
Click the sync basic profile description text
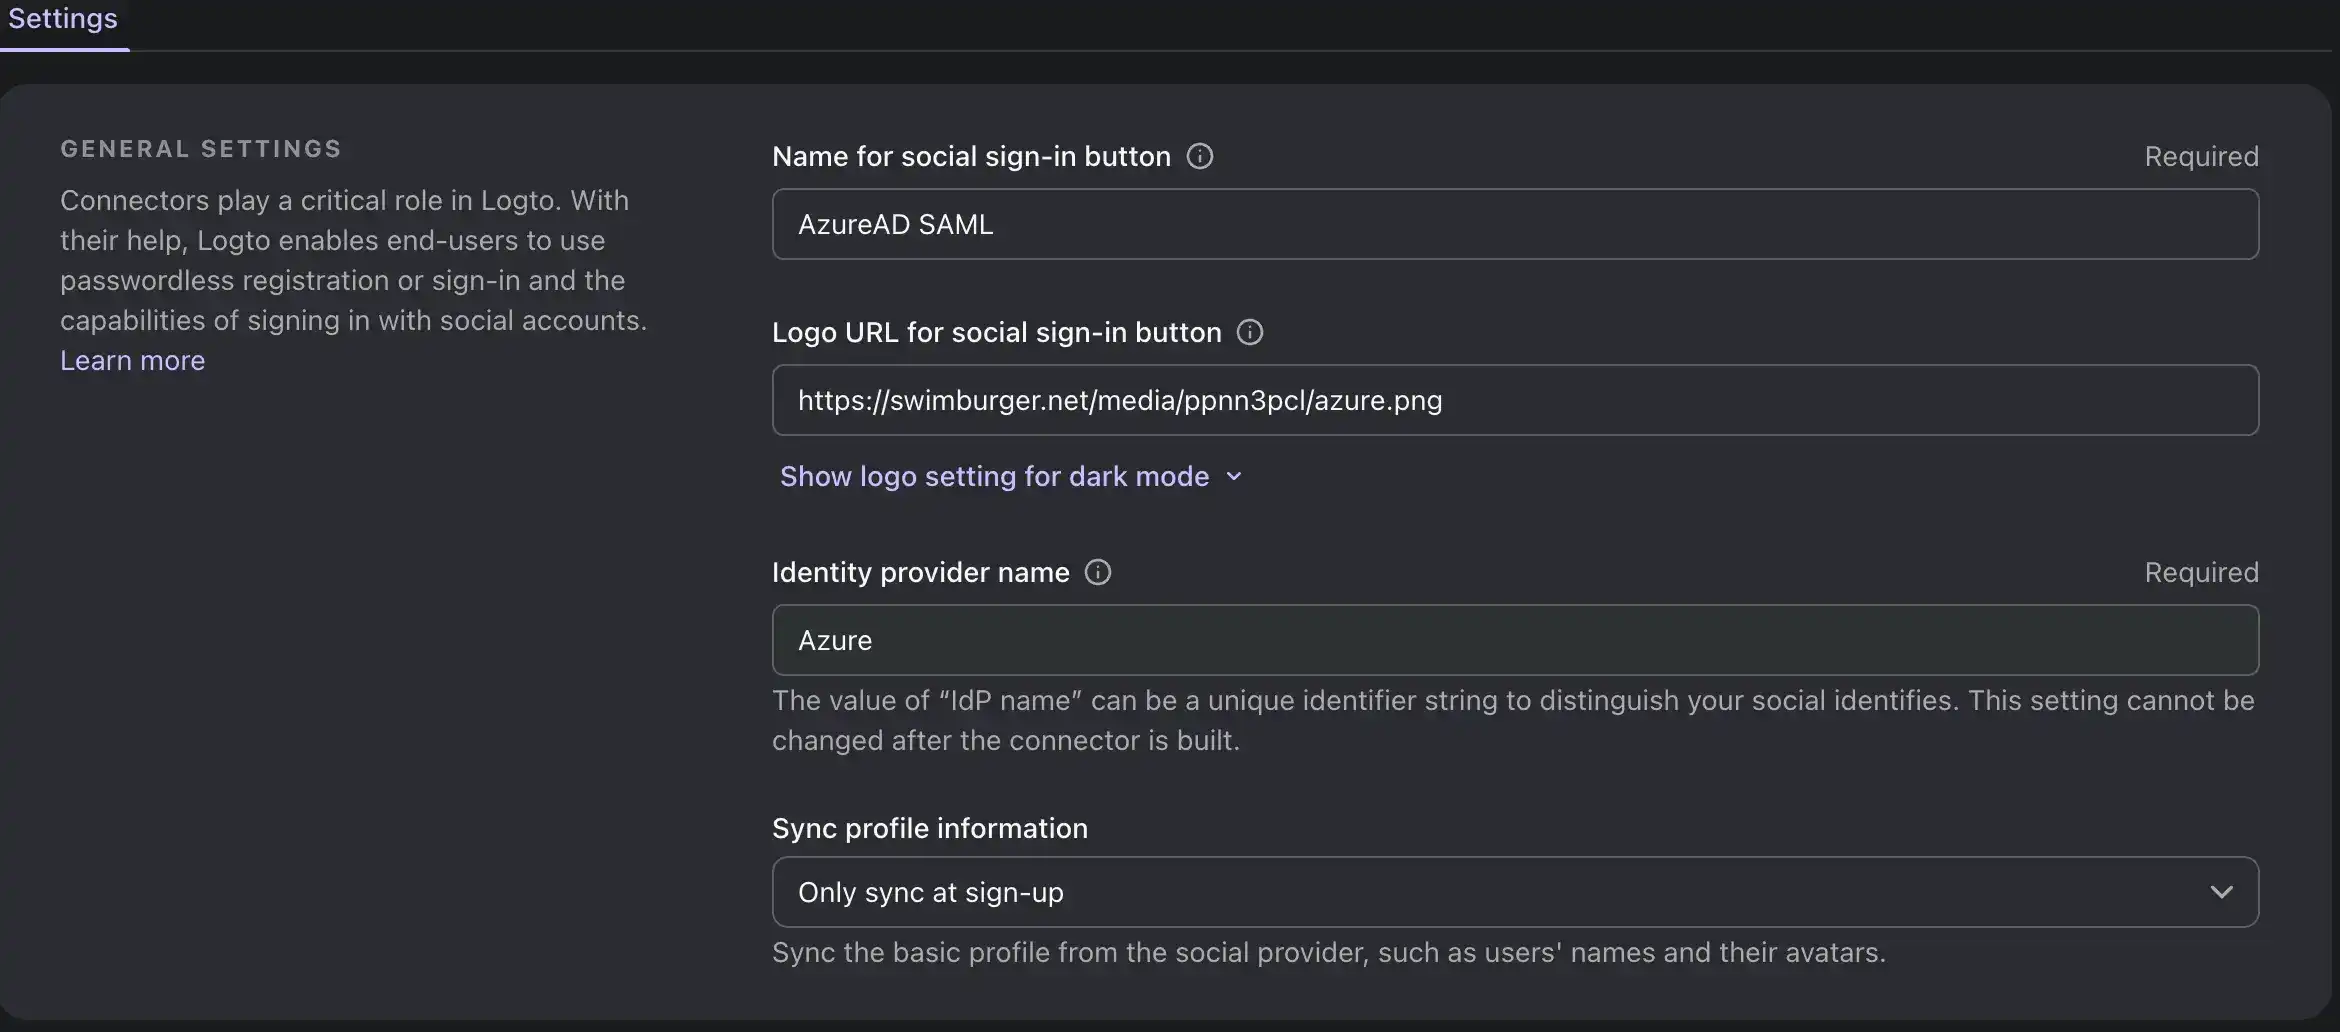point(1328,953)
